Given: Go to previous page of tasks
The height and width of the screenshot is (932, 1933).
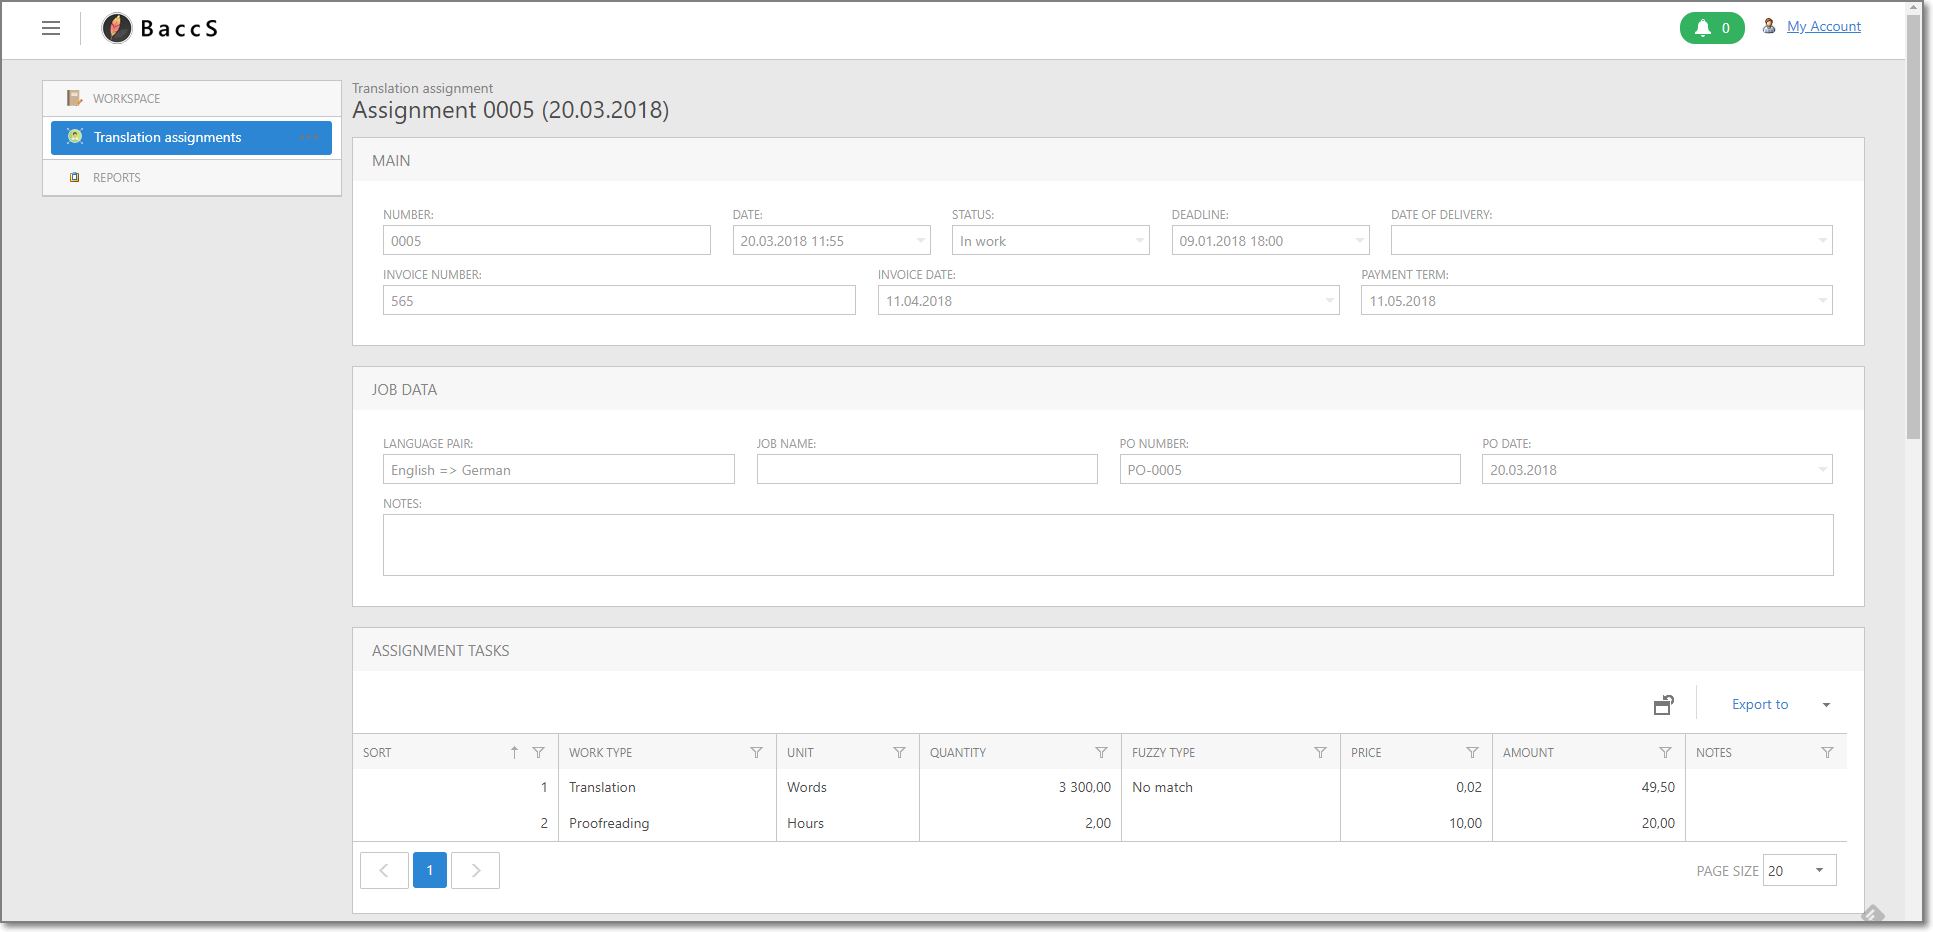Looking at the screenshot, I should [x=384, y=870].
